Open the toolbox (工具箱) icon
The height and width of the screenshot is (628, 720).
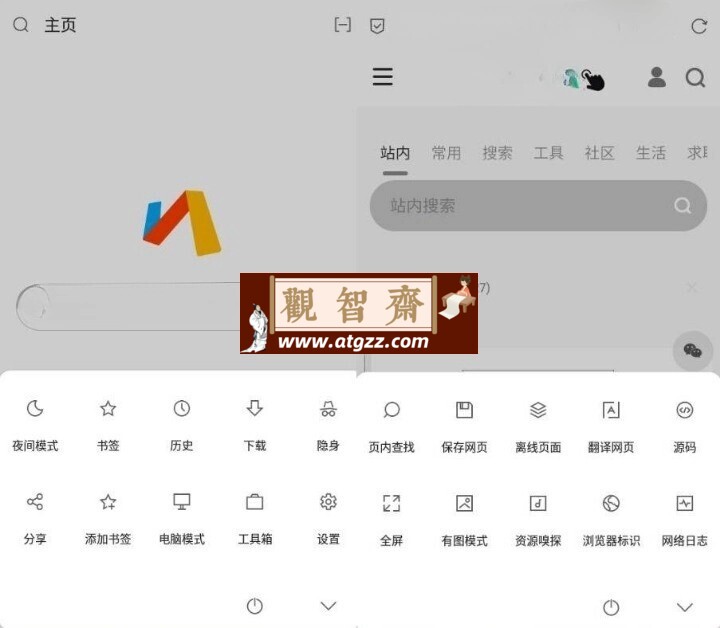click(254, 502)
